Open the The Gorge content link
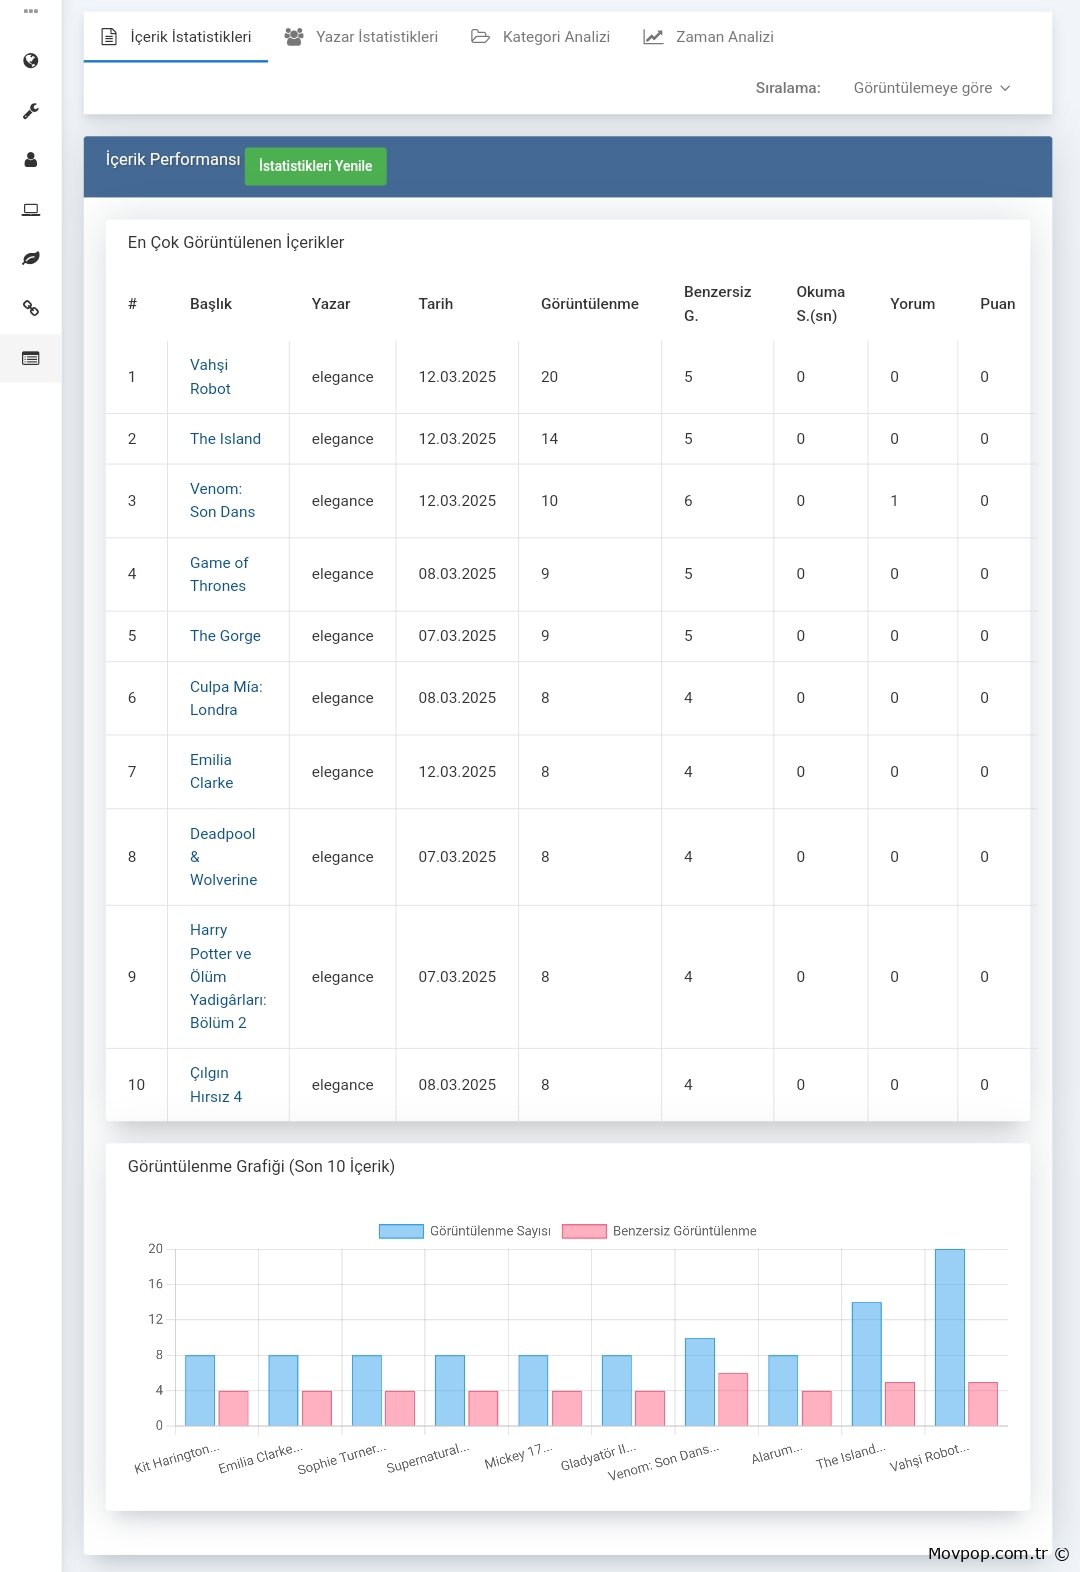 click(225, 636)
